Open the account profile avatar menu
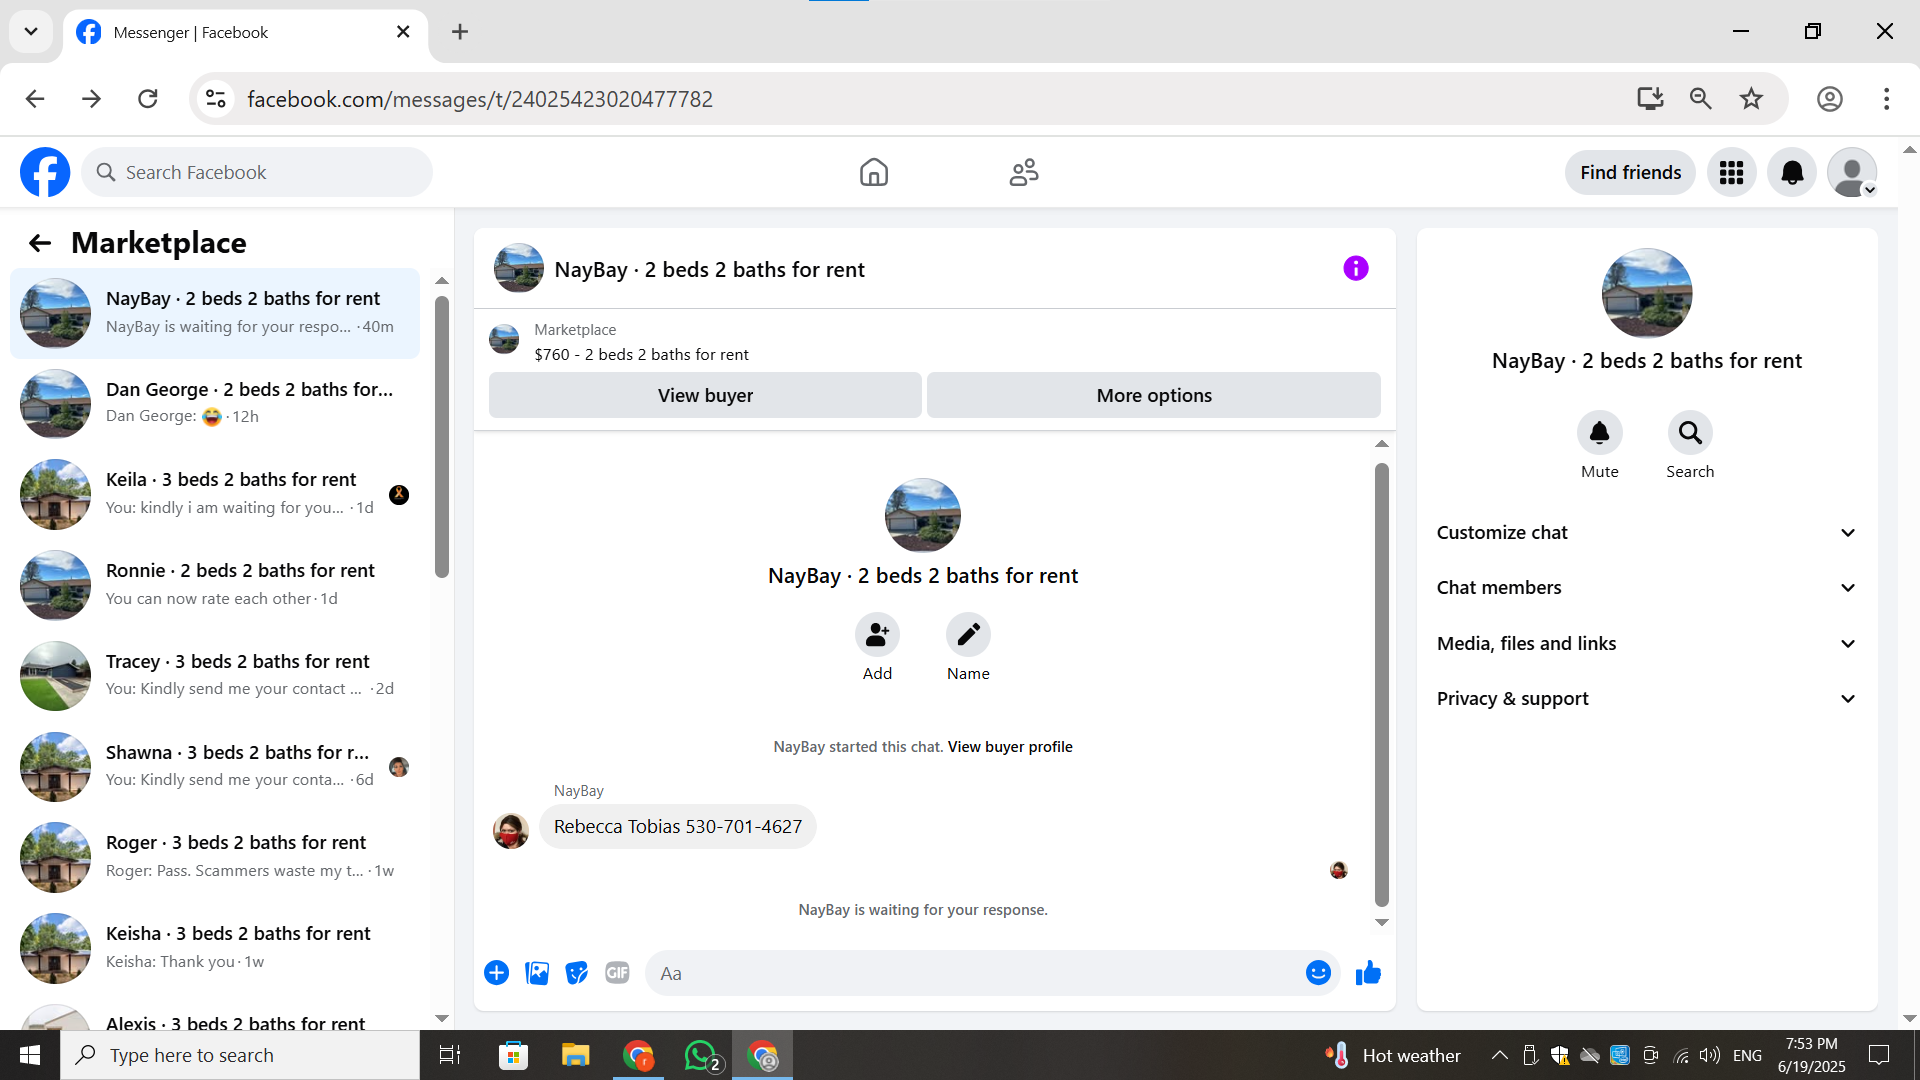 pos(1852,173)
